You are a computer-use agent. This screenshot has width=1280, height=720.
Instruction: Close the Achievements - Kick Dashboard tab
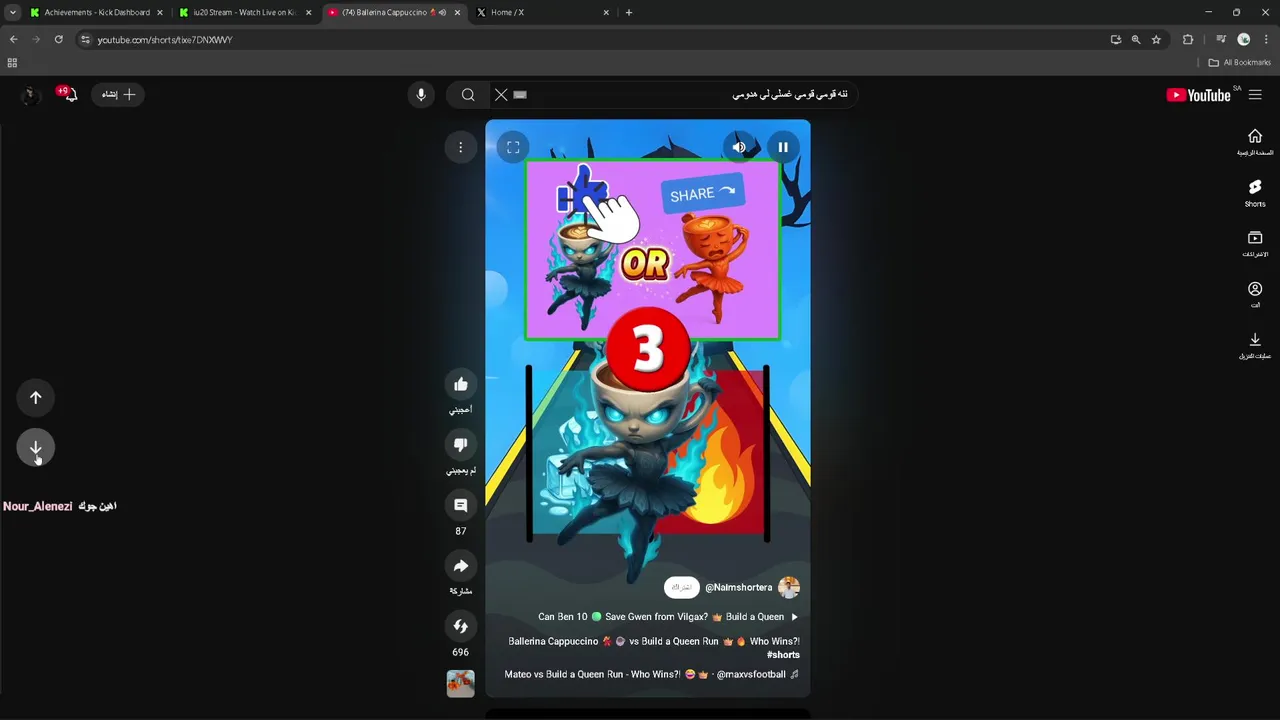[159, 12]
